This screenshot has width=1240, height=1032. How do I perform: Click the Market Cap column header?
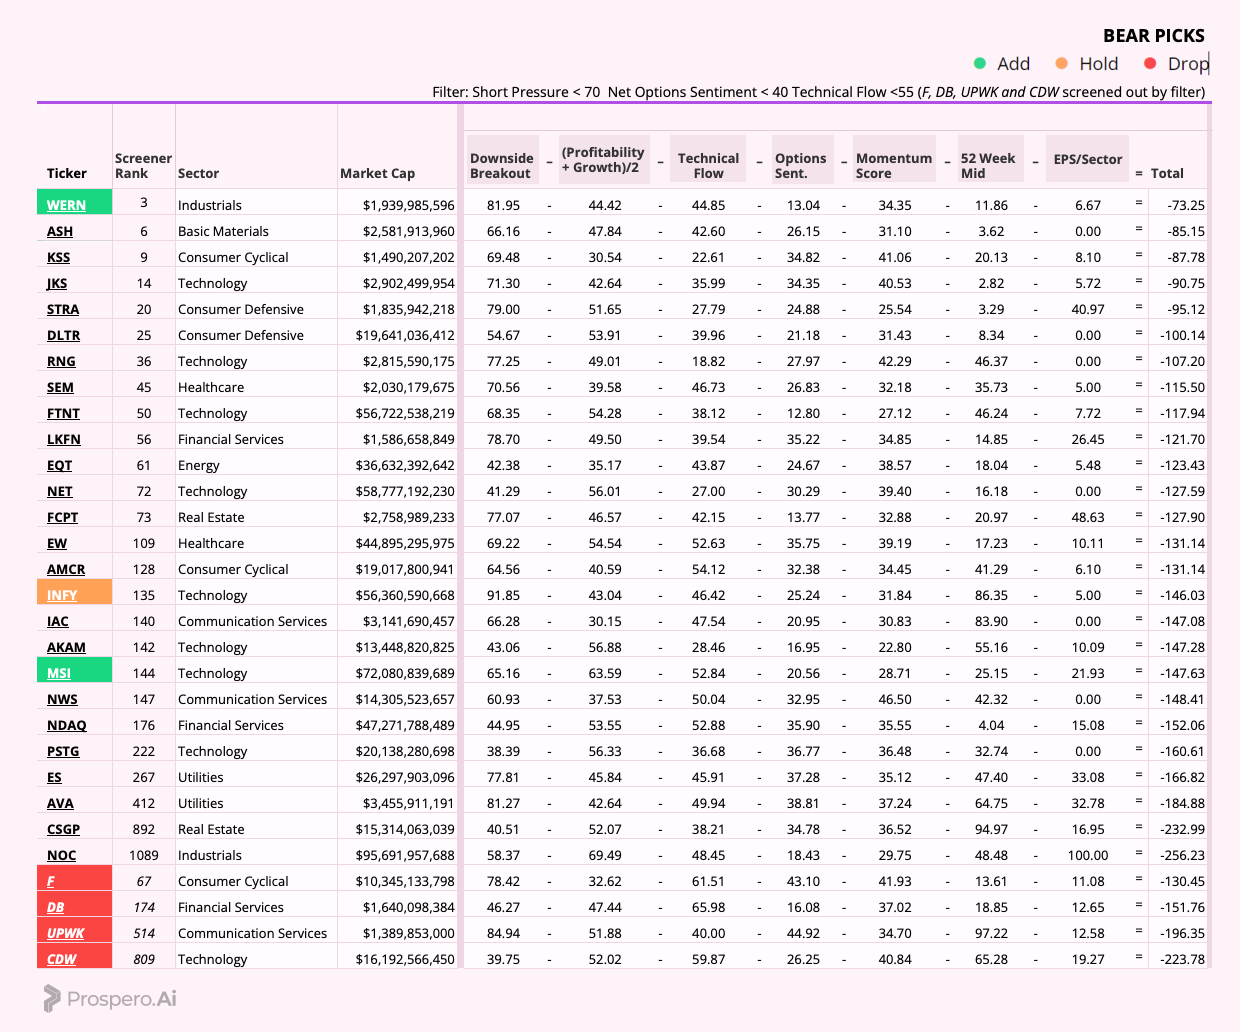tap(377, 173)
